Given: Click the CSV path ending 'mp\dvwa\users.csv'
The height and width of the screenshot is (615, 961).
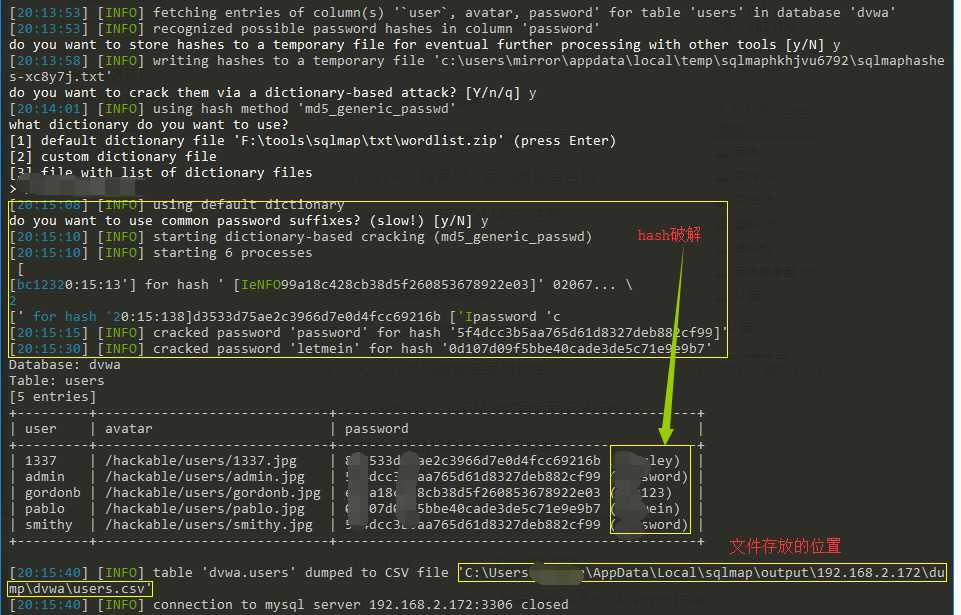Looking at the screenshot, I should click(x=80, y=589).
